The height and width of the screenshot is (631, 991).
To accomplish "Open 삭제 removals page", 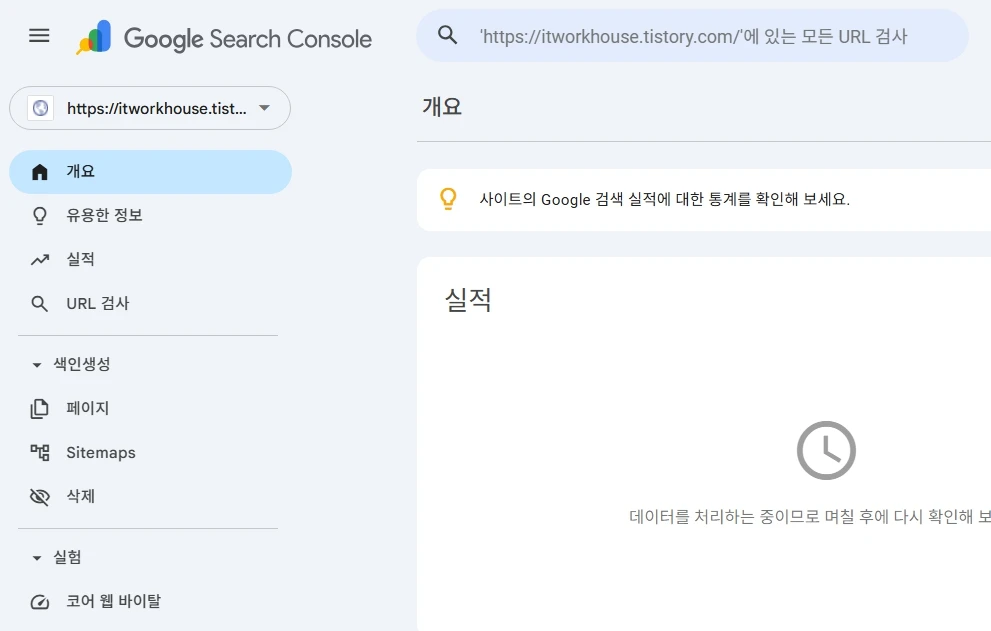I will [x=150, y=496].
